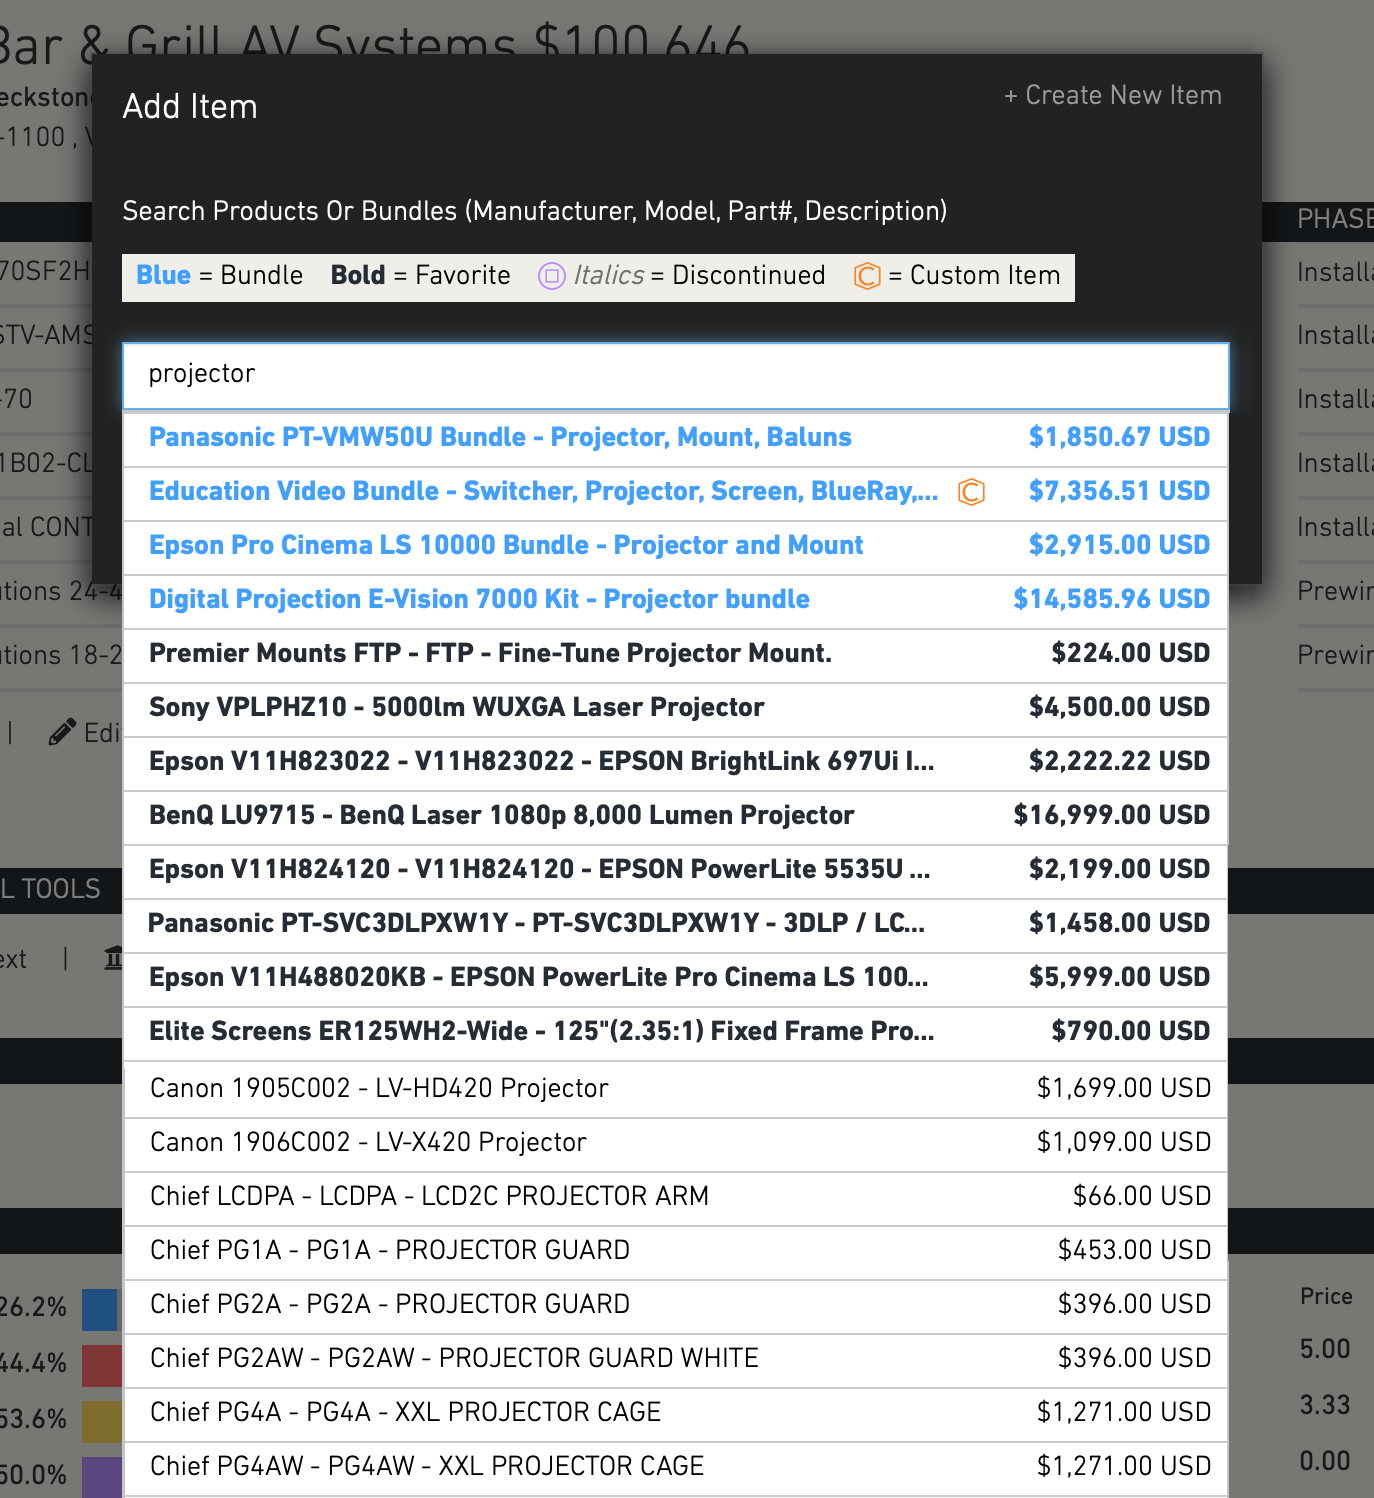Click the pencil Edit icon behind dialog

pos(62,733)
